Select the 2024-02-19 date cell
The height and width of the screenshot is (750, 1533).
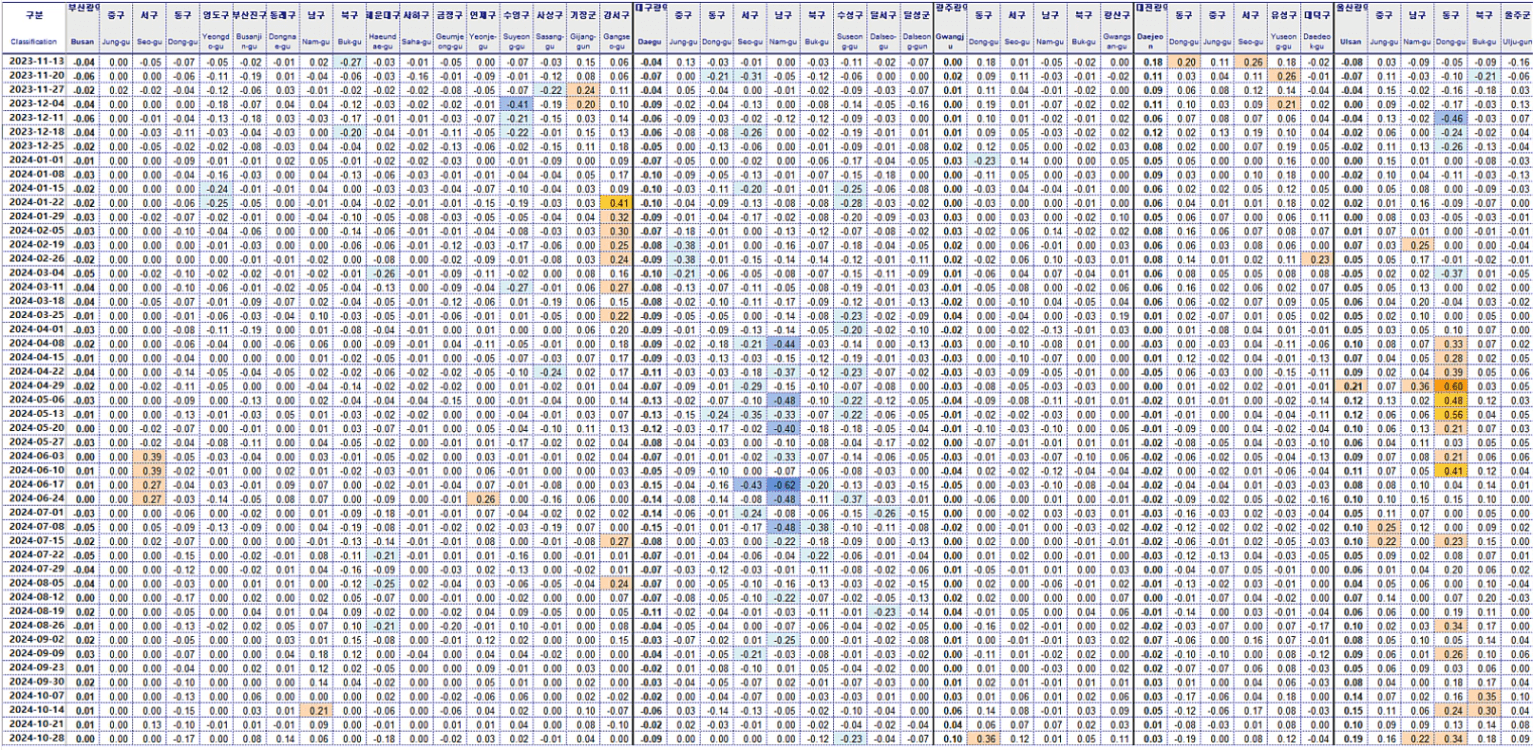(33, 244)
